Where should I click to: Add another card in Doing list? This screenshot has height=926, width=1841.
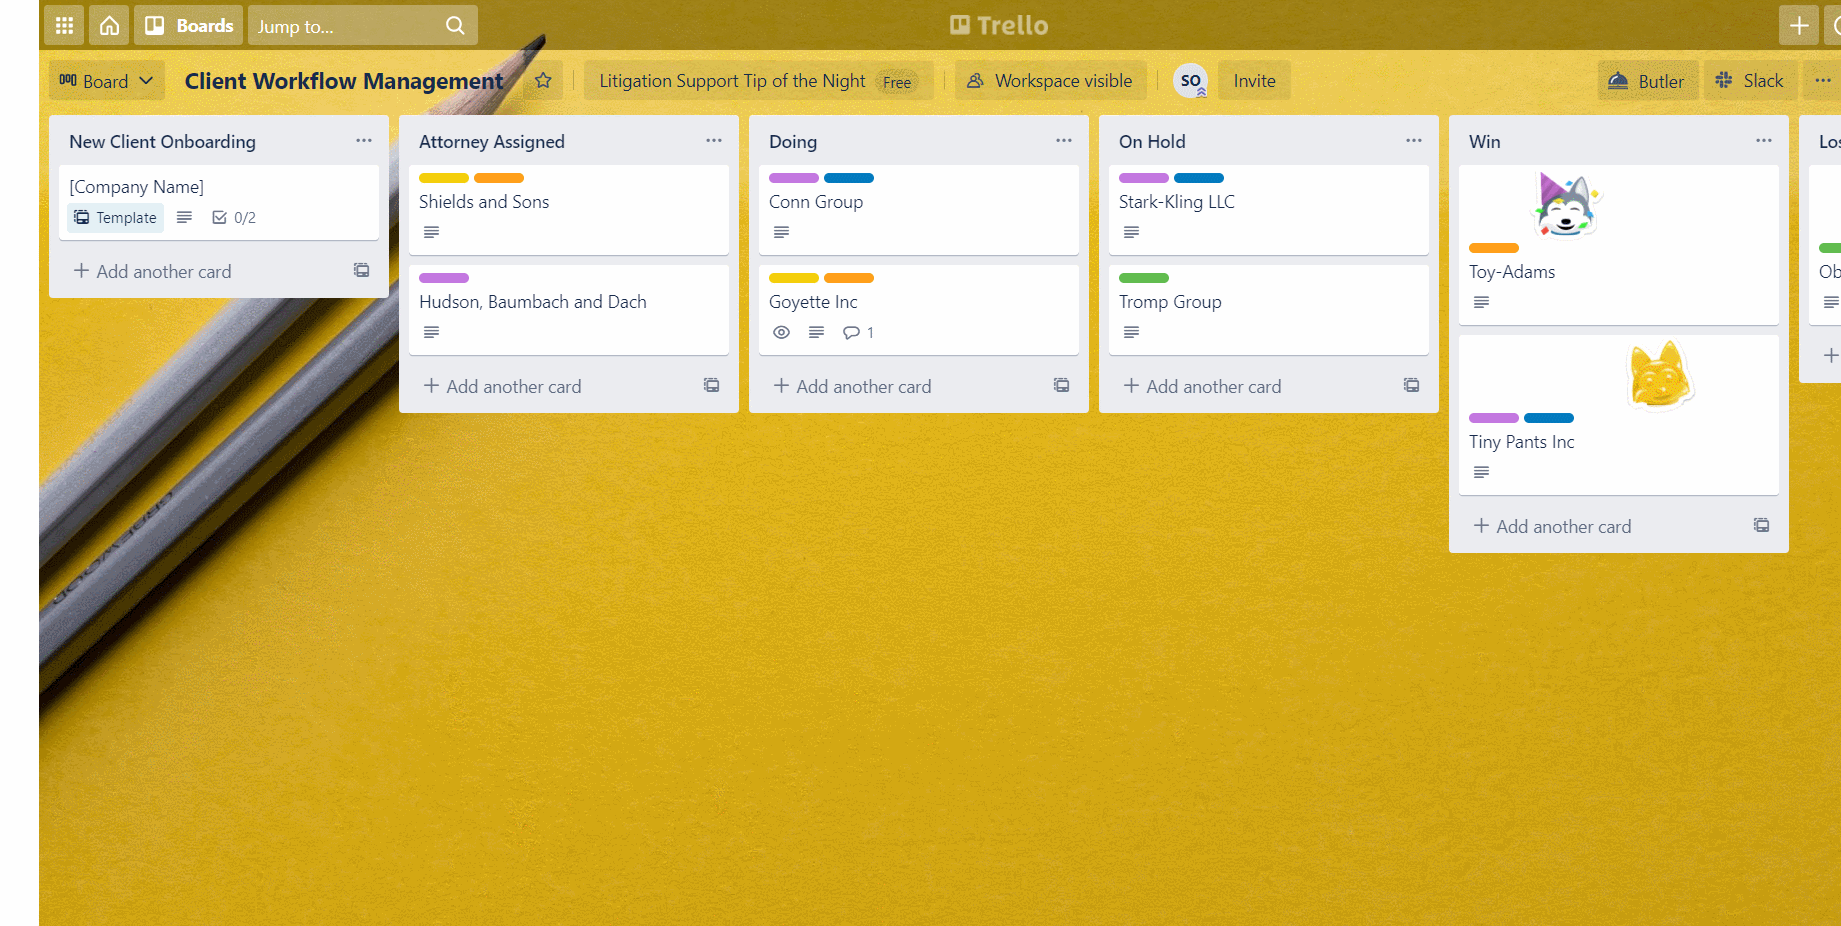tap(853, 386)
